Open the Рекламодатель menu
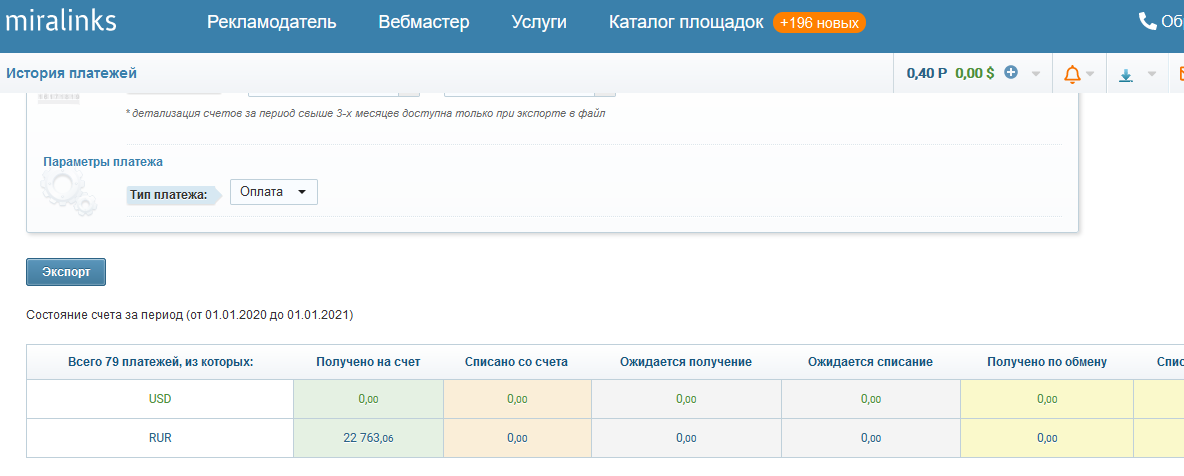1184x476 pixels. 272,22
